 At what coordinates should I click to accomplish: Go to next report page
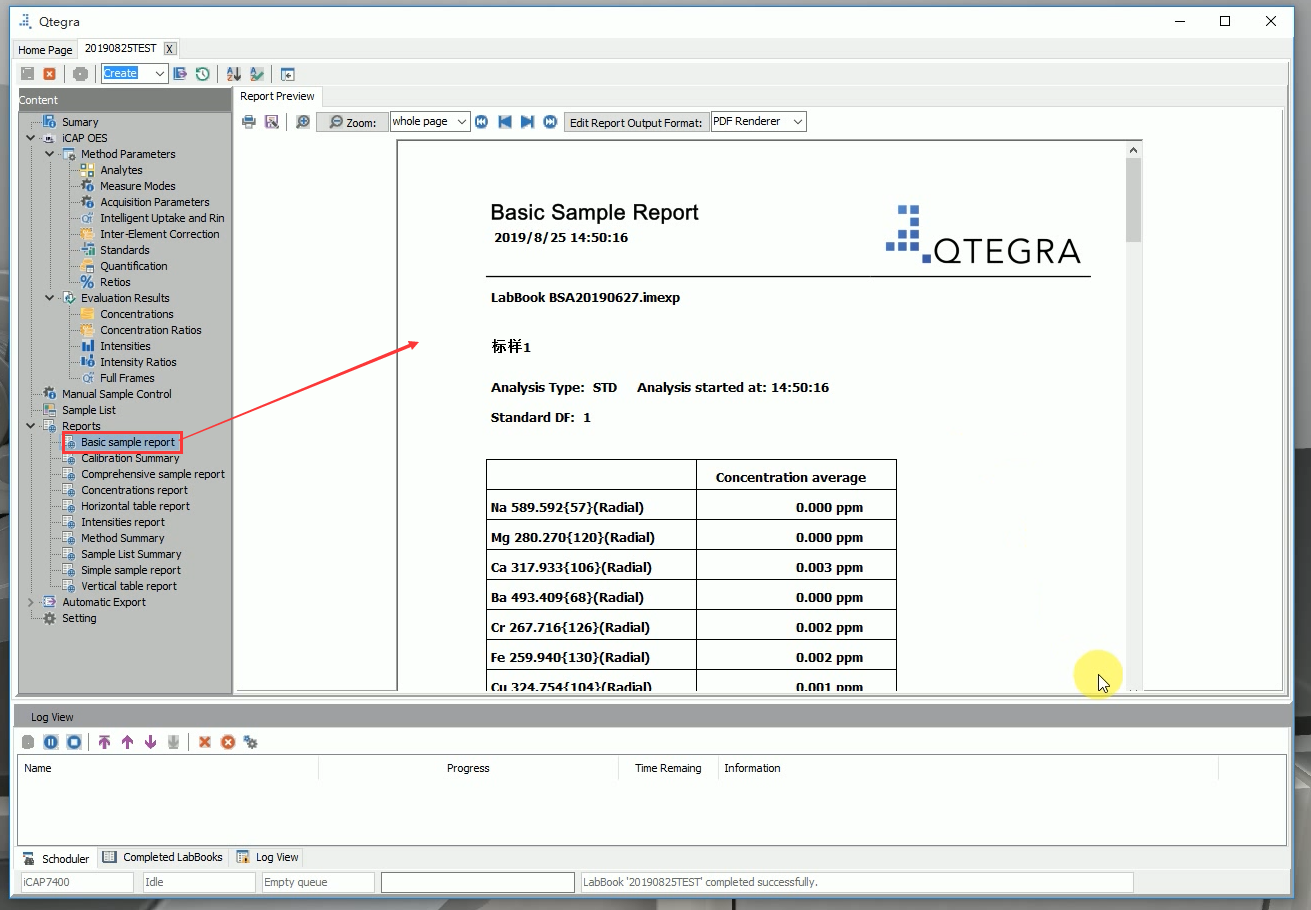click(x=527, y=122)
